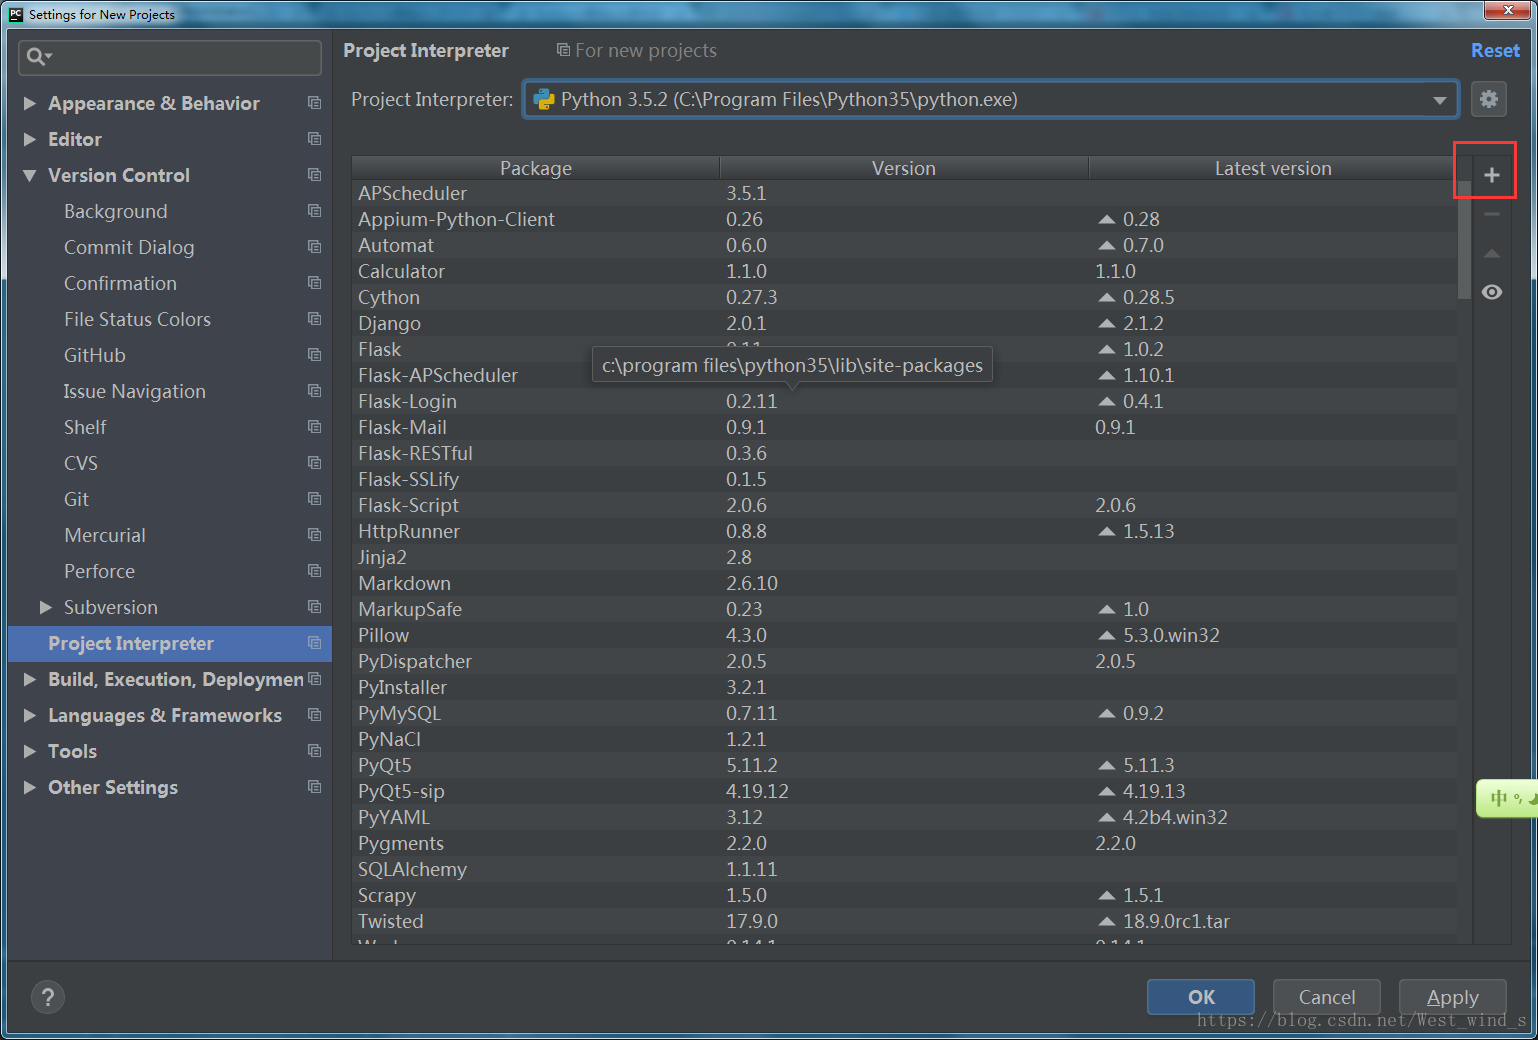The height and width of the screenshot is (1040, 1538).
Task: Click the plus icon to install package
Action: 1491,175
